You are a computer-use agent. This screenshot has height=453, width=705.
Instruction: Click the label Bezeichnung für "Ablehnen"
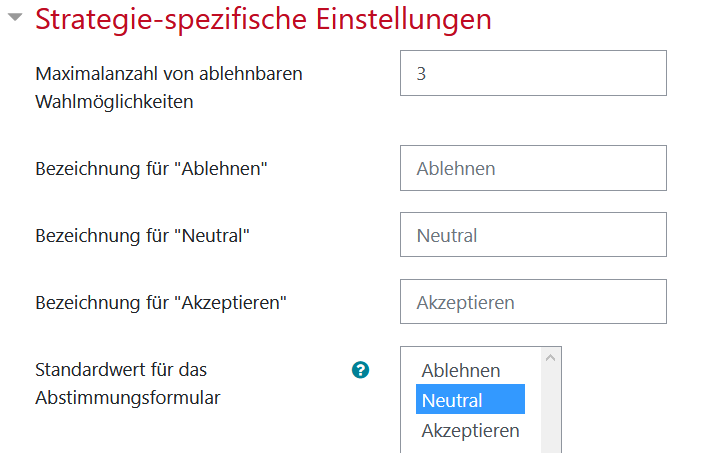152,169
